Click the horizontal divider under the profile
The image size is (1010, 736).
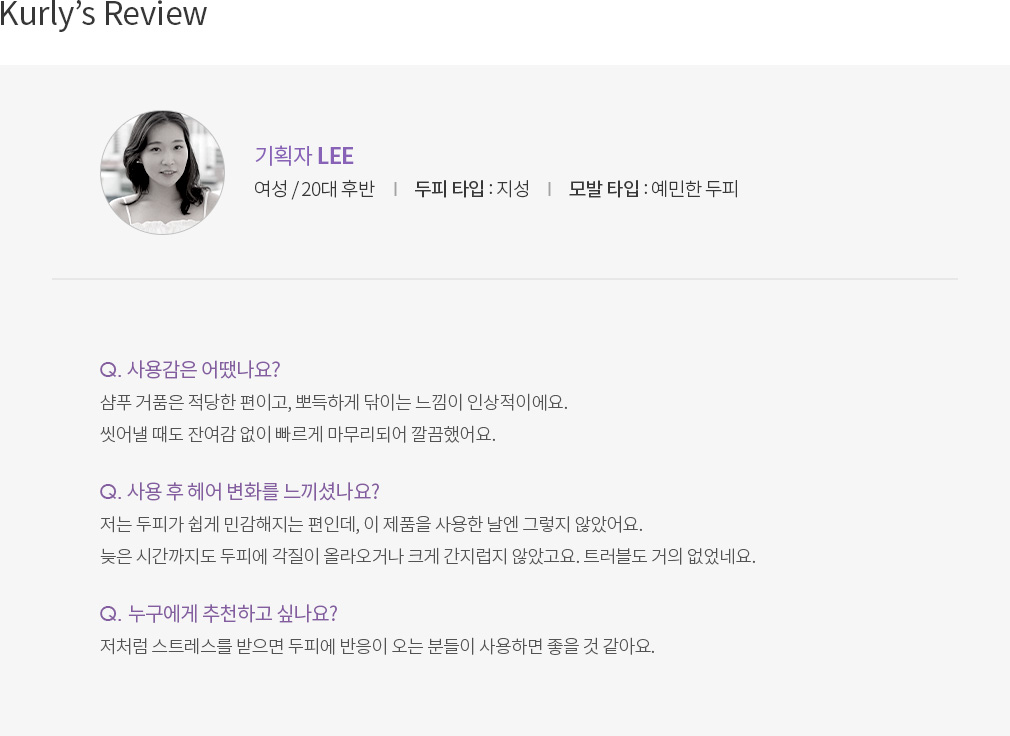505,279
